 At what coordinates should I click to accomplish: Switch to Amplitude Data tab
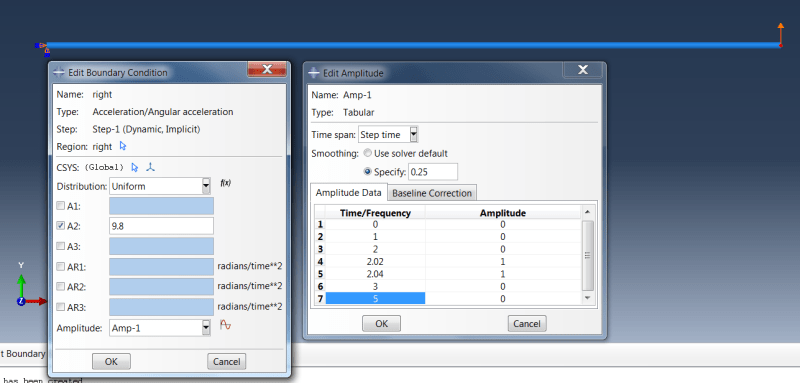348,193
